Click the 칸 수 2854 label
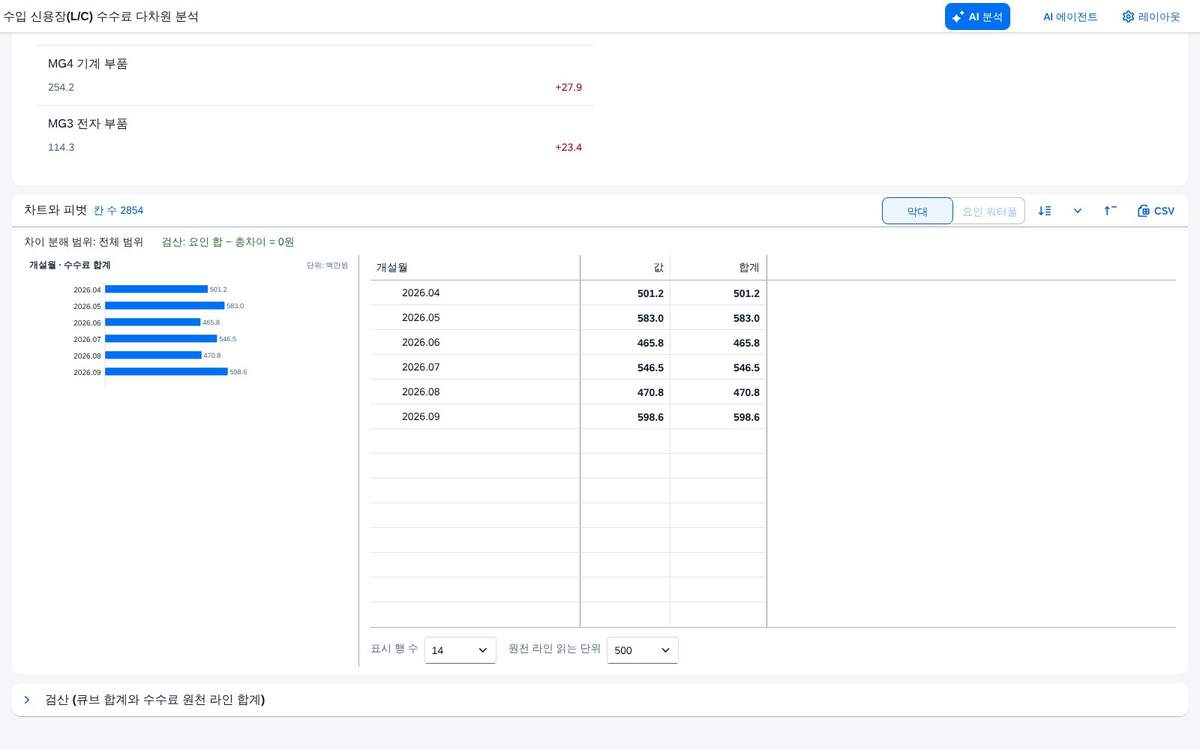Image resolution: width=1200 pixels, height=750 pixels. [x=118, y=211]
